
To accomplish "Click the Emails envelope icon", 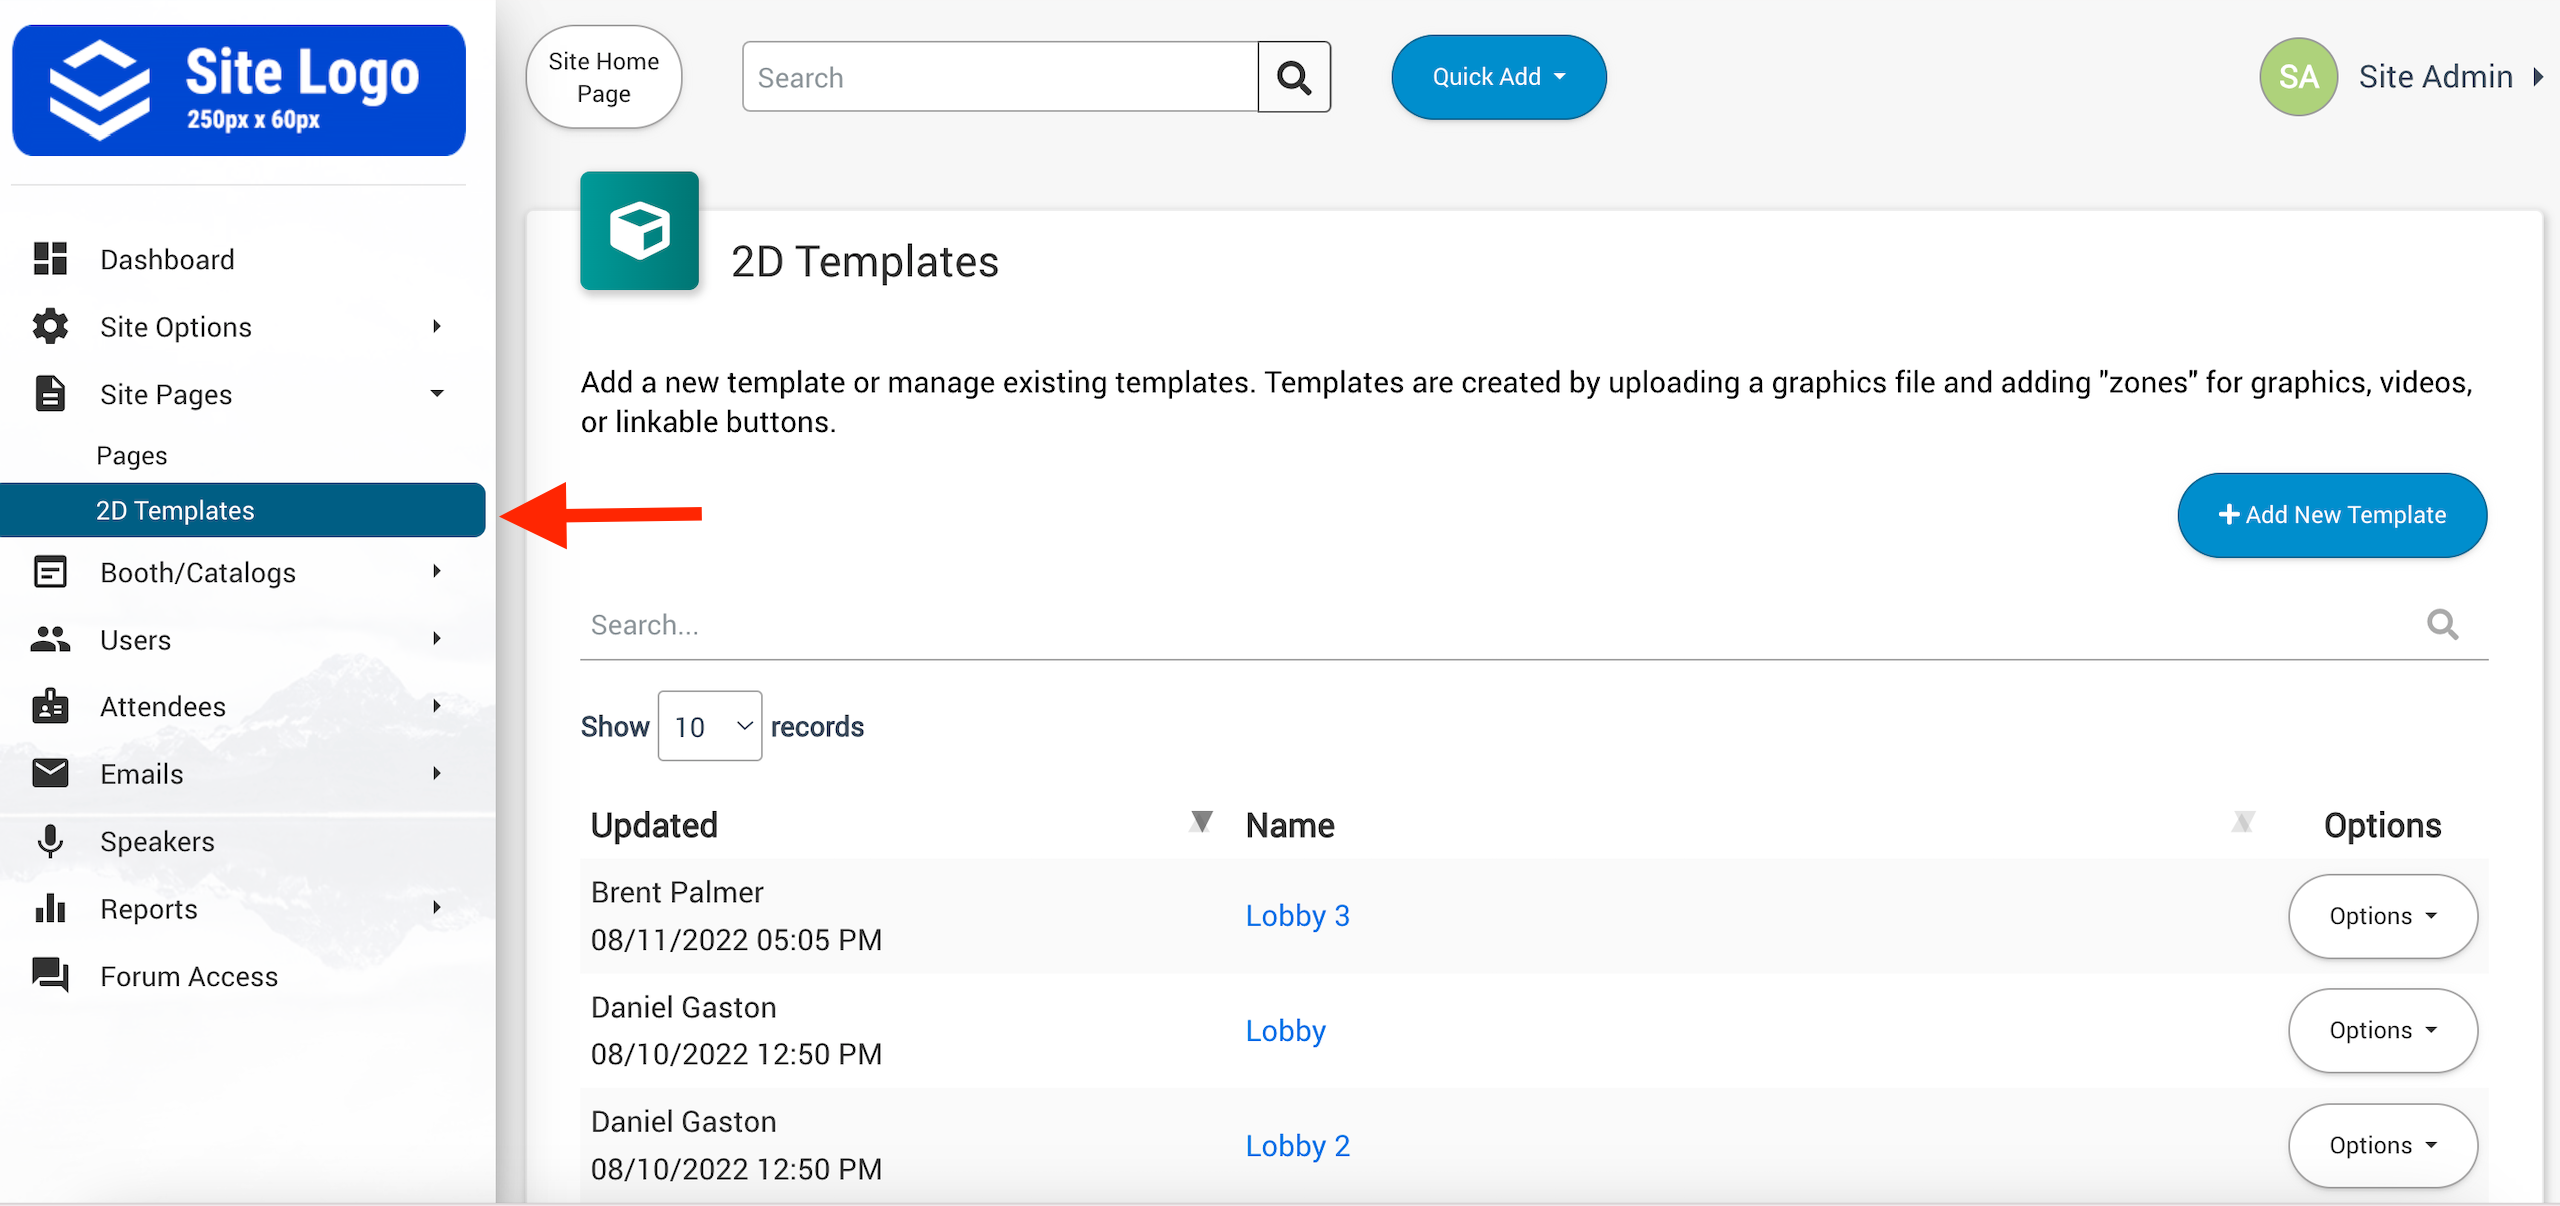I will pos(50,773).
